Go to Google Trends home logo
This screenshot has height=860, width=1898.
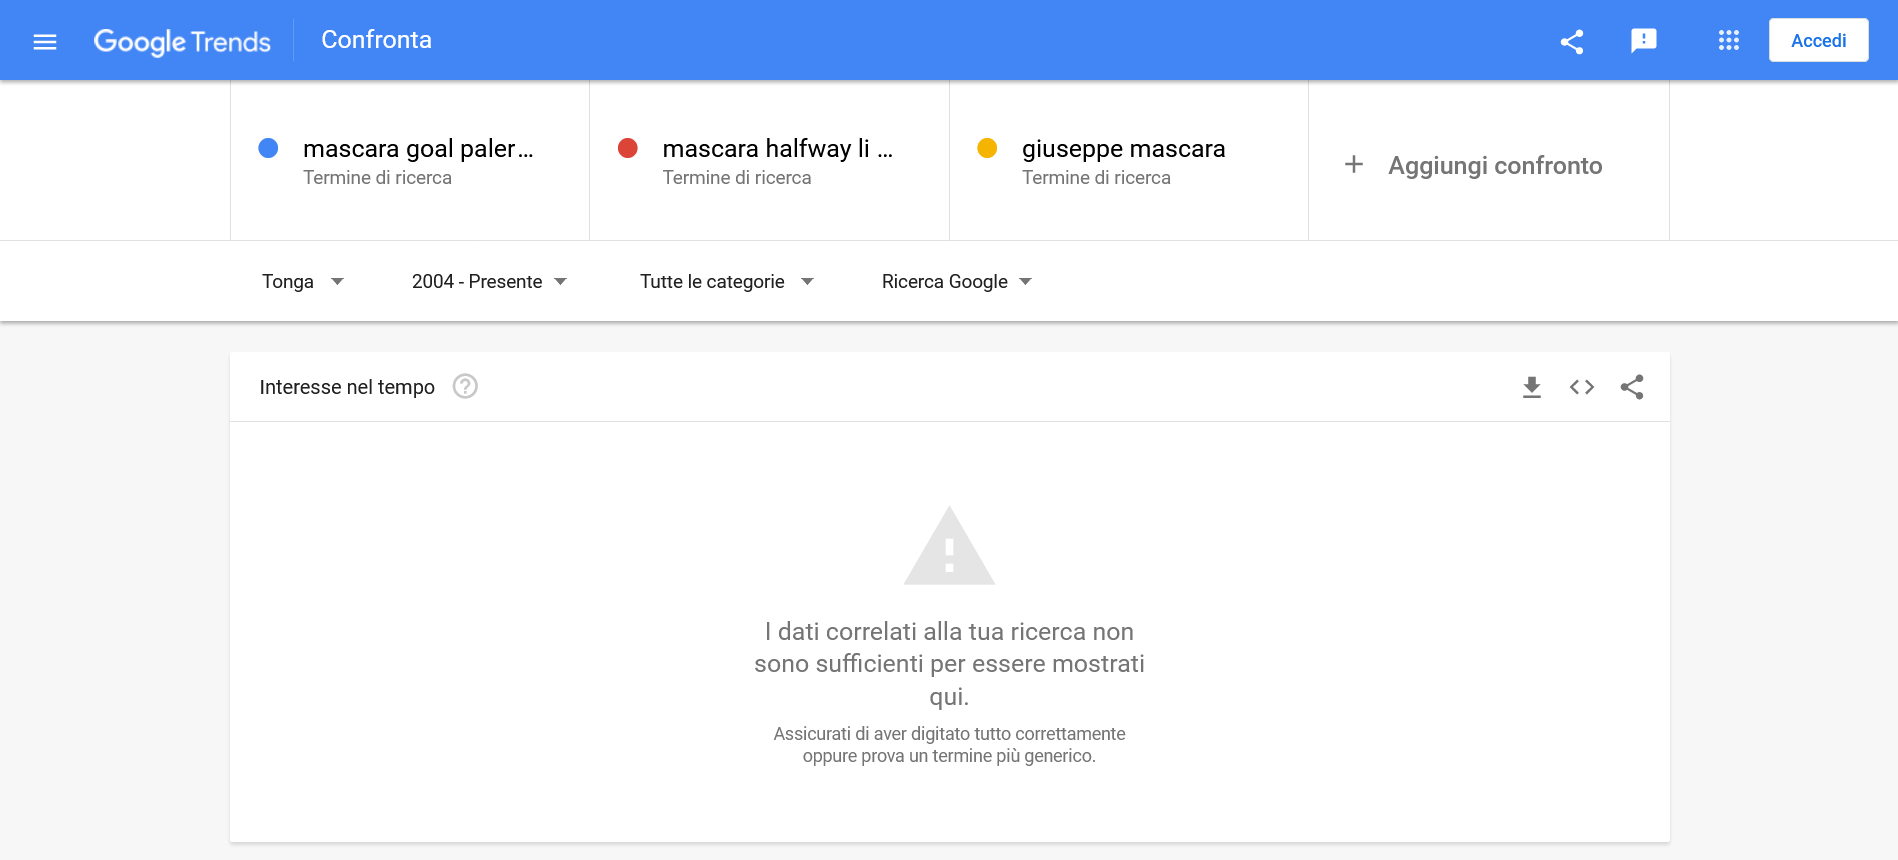(x=182, y=41)
